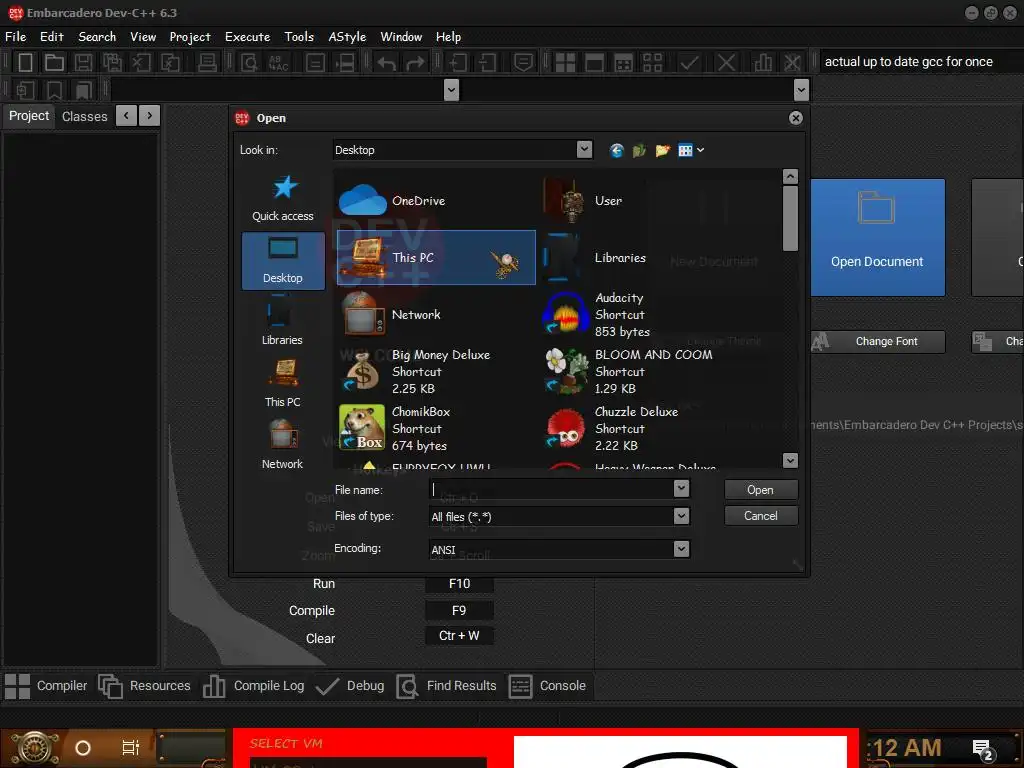Click the Cortana circle on taskbar
The height and width of the screenshot is (768, 1024).
click(x=83, y=748)
